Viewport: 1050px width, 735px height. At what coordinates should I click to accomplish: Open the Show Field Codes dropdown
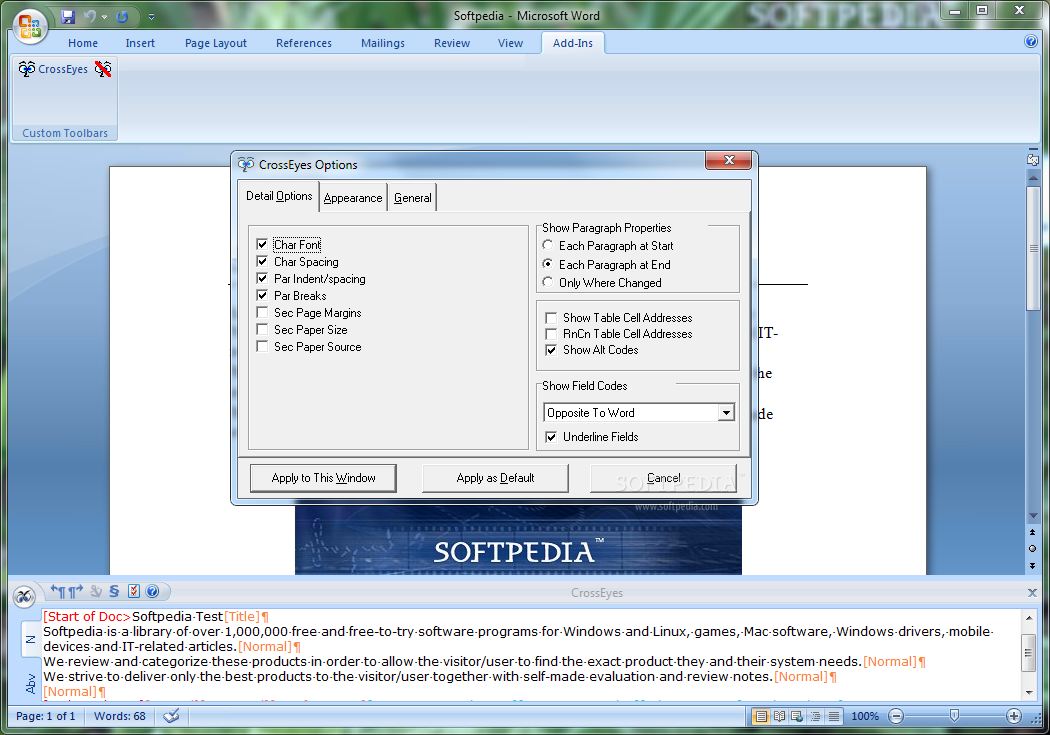pyautogui.click(x=726, y=412)
